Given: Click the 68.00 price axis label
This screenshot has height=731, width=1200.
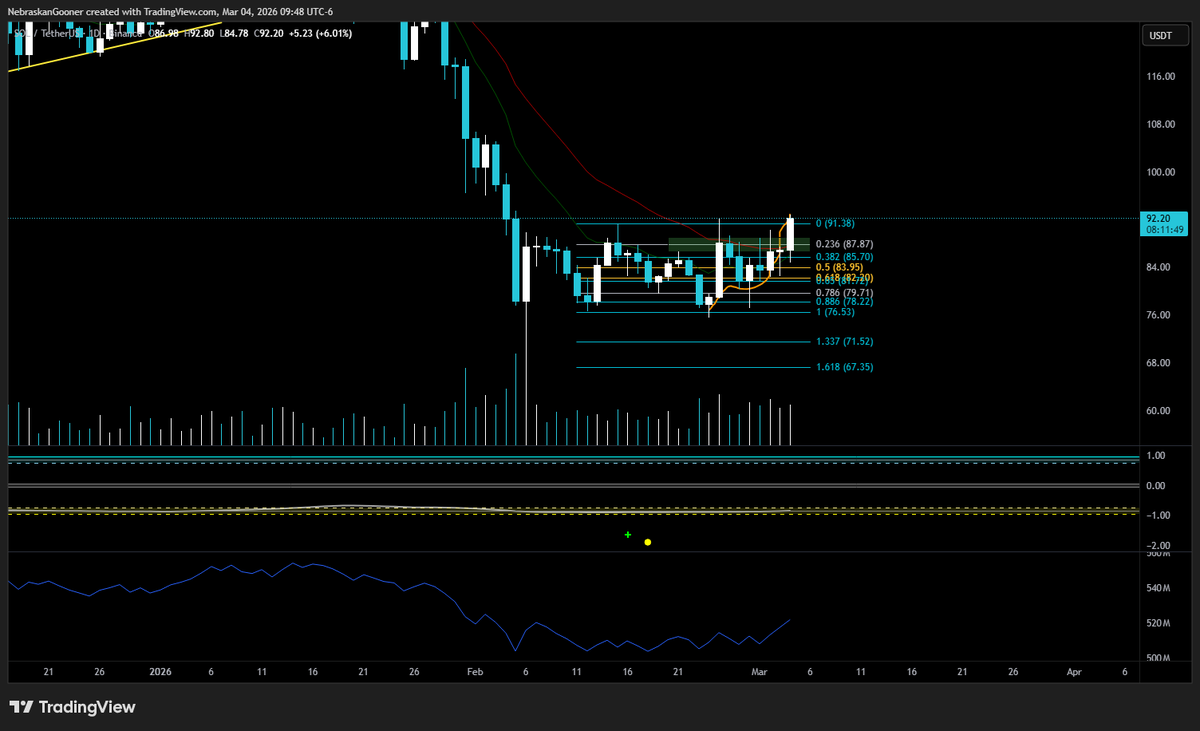Looking at the screenshot, I should (1159, 363).
